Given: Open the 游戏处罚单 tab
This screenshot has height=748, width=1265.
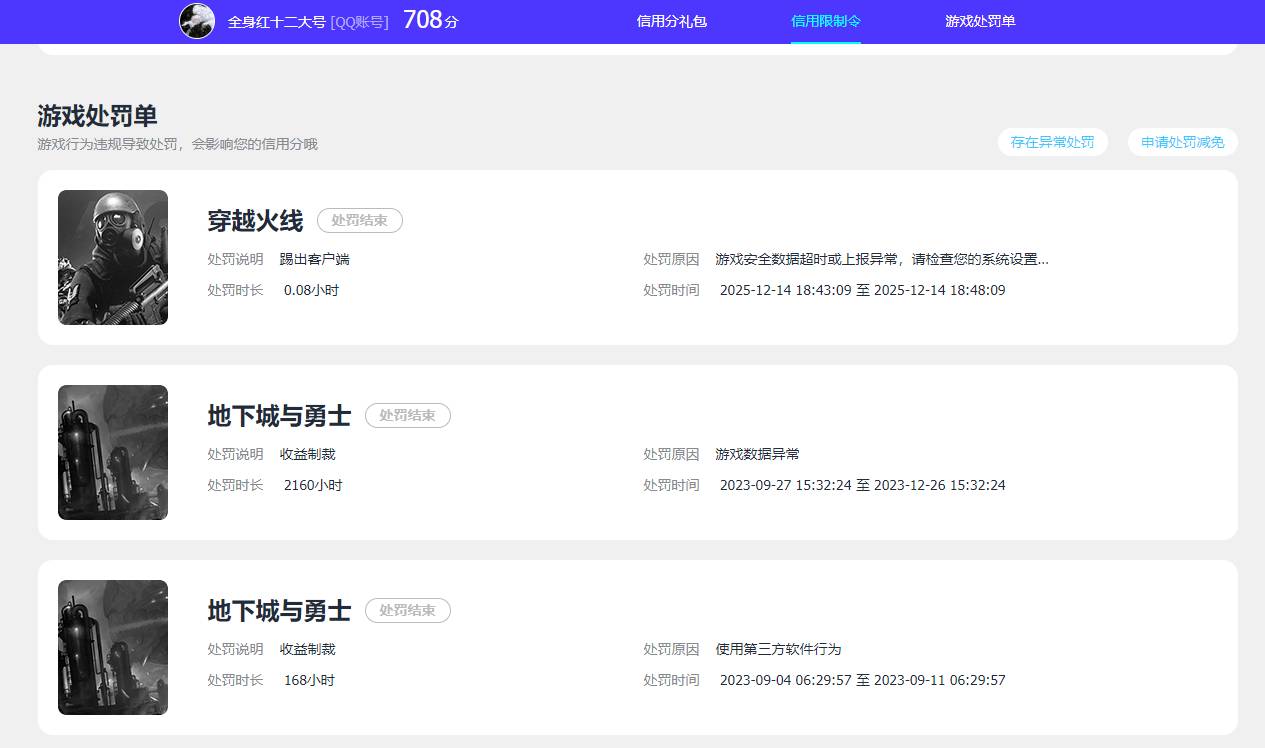Looking at the screenshot, I should point(978,20).
